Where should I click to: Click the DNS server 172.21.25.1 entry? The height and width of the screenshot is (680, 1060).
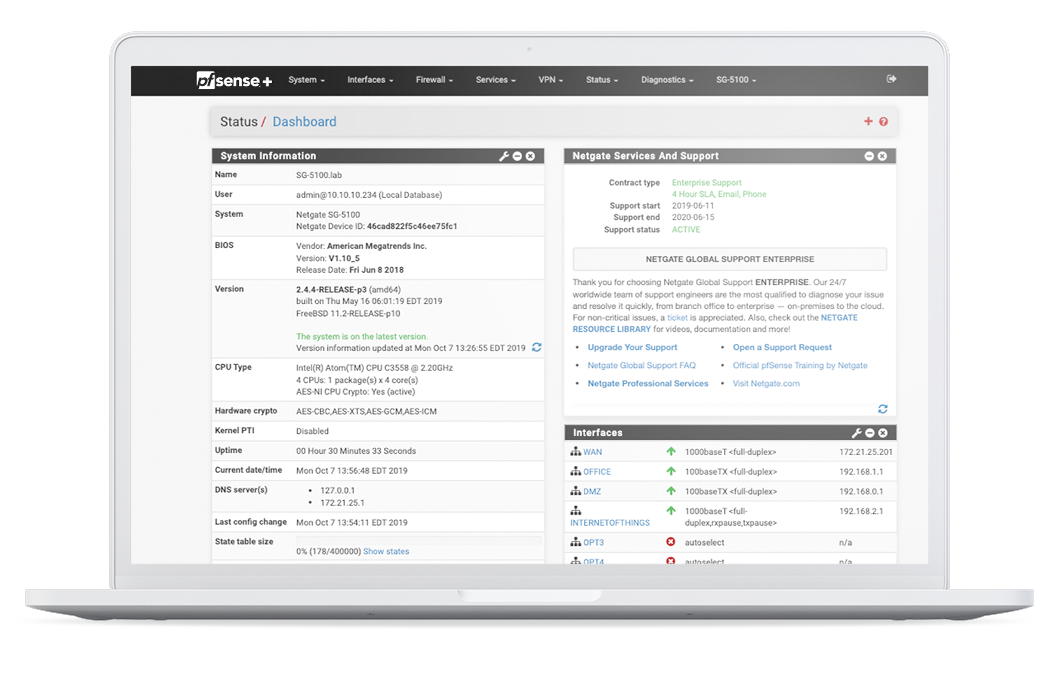click(342, 503)
